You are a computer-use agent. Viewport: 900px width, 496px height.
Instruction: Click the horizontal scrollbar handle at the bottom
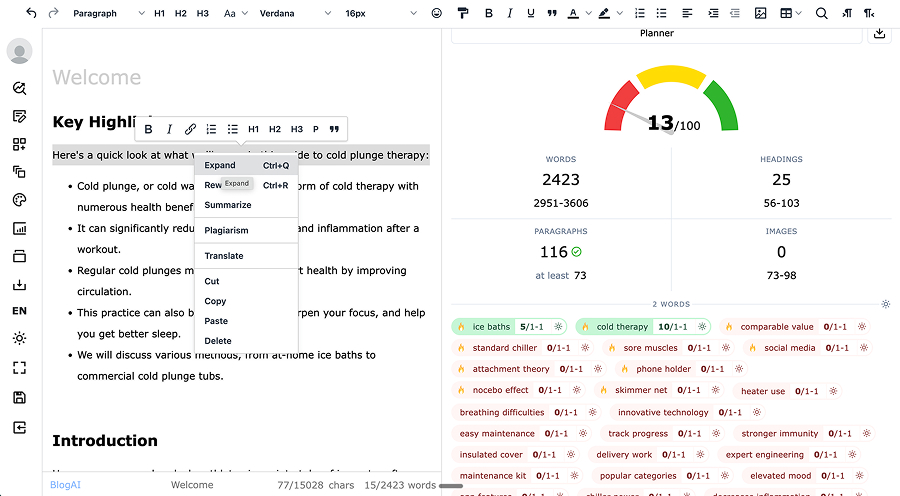(451, 486)
